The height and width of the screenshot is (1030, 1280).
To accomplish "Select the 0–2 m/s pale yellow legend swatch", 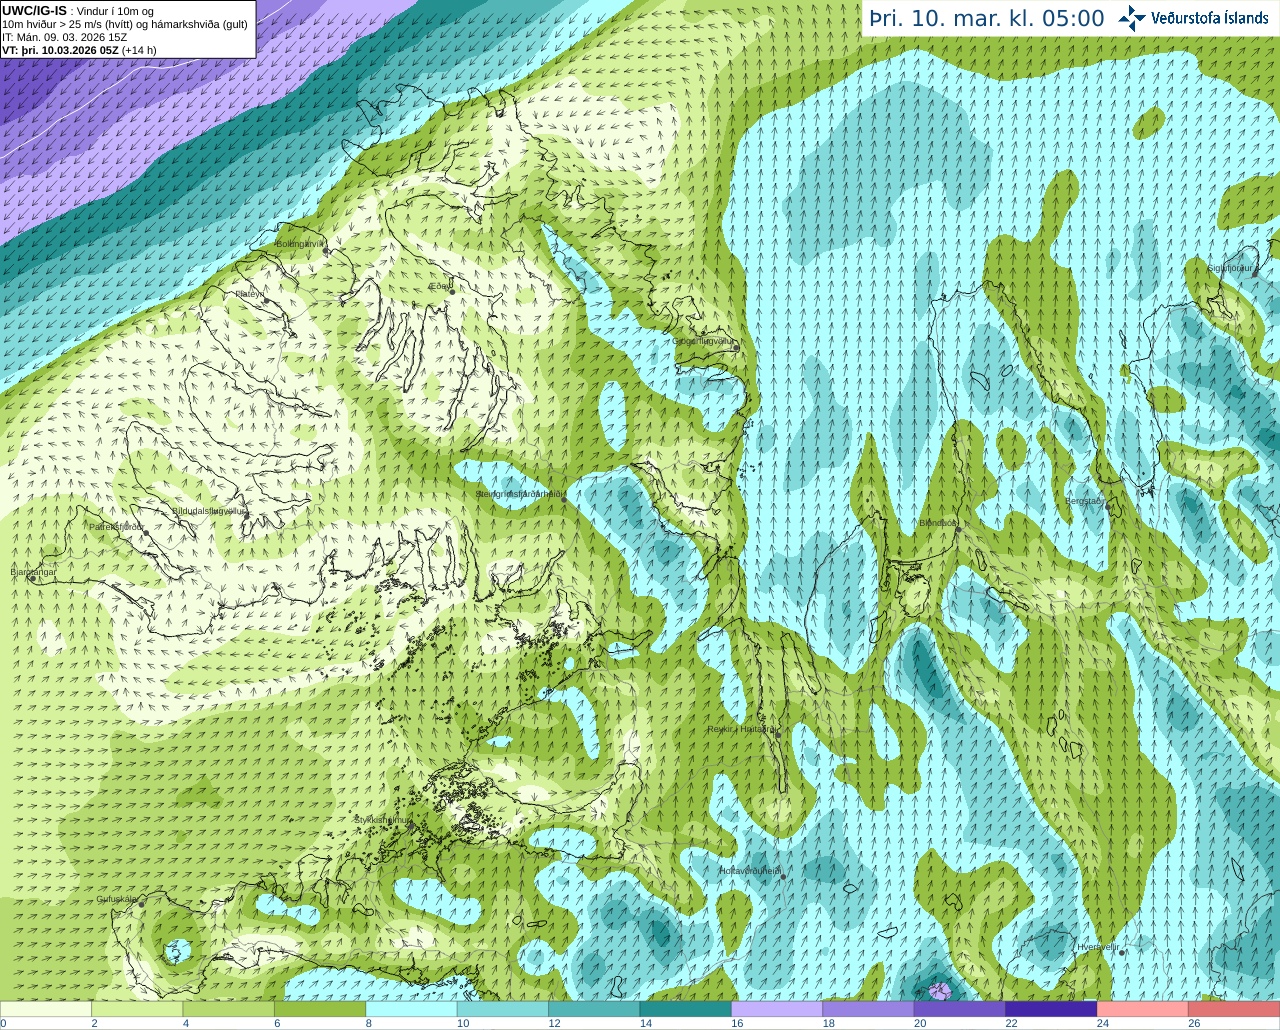I will 46,1009.
